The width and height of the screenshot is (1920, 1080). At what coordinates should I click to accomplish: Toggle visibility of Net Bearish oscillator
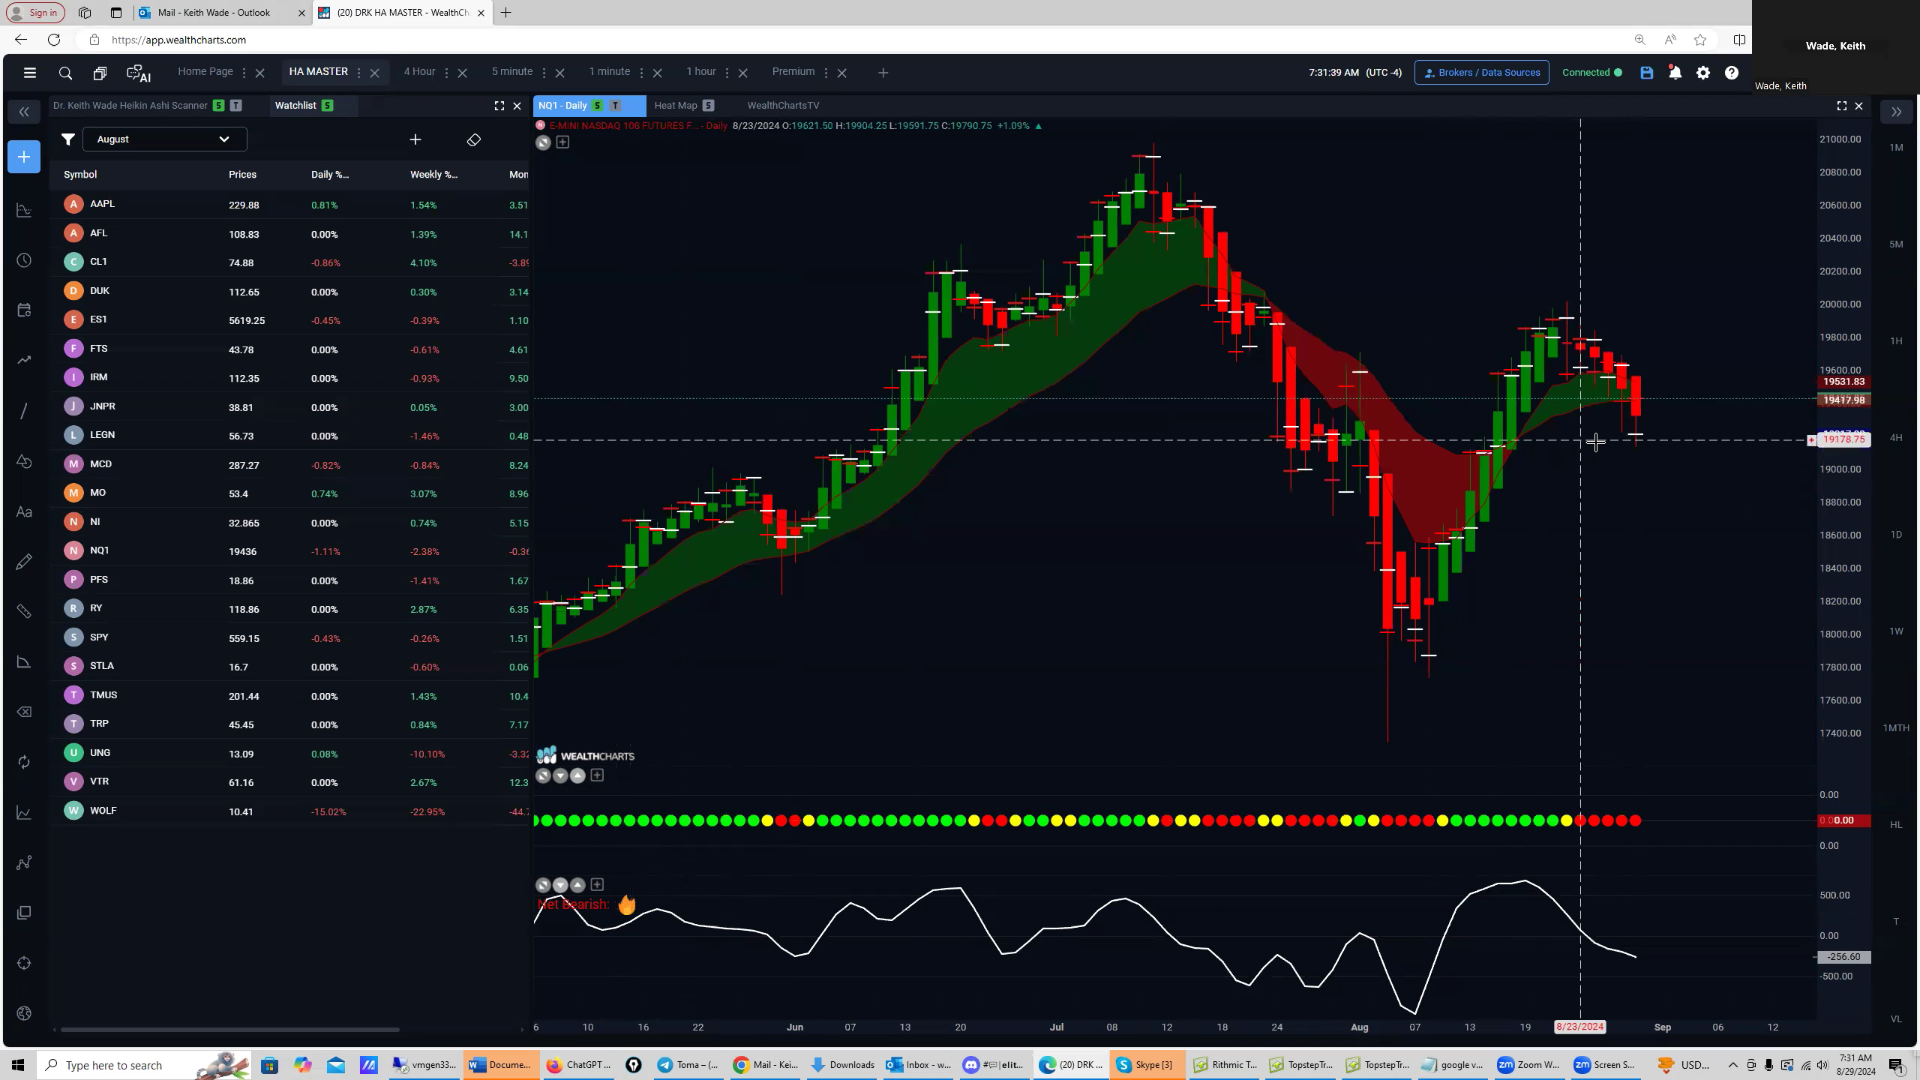click(x=543, y=886)
